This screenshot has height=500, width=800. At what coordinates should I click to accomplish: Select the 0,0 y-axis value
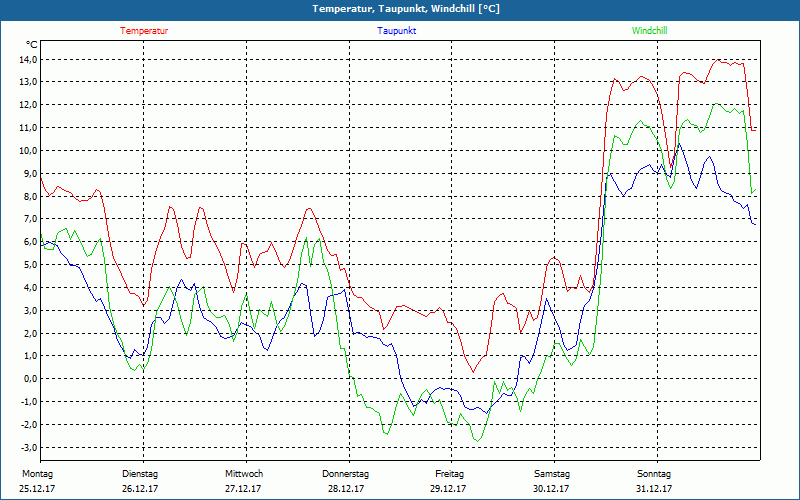click(x=30, y=379)
